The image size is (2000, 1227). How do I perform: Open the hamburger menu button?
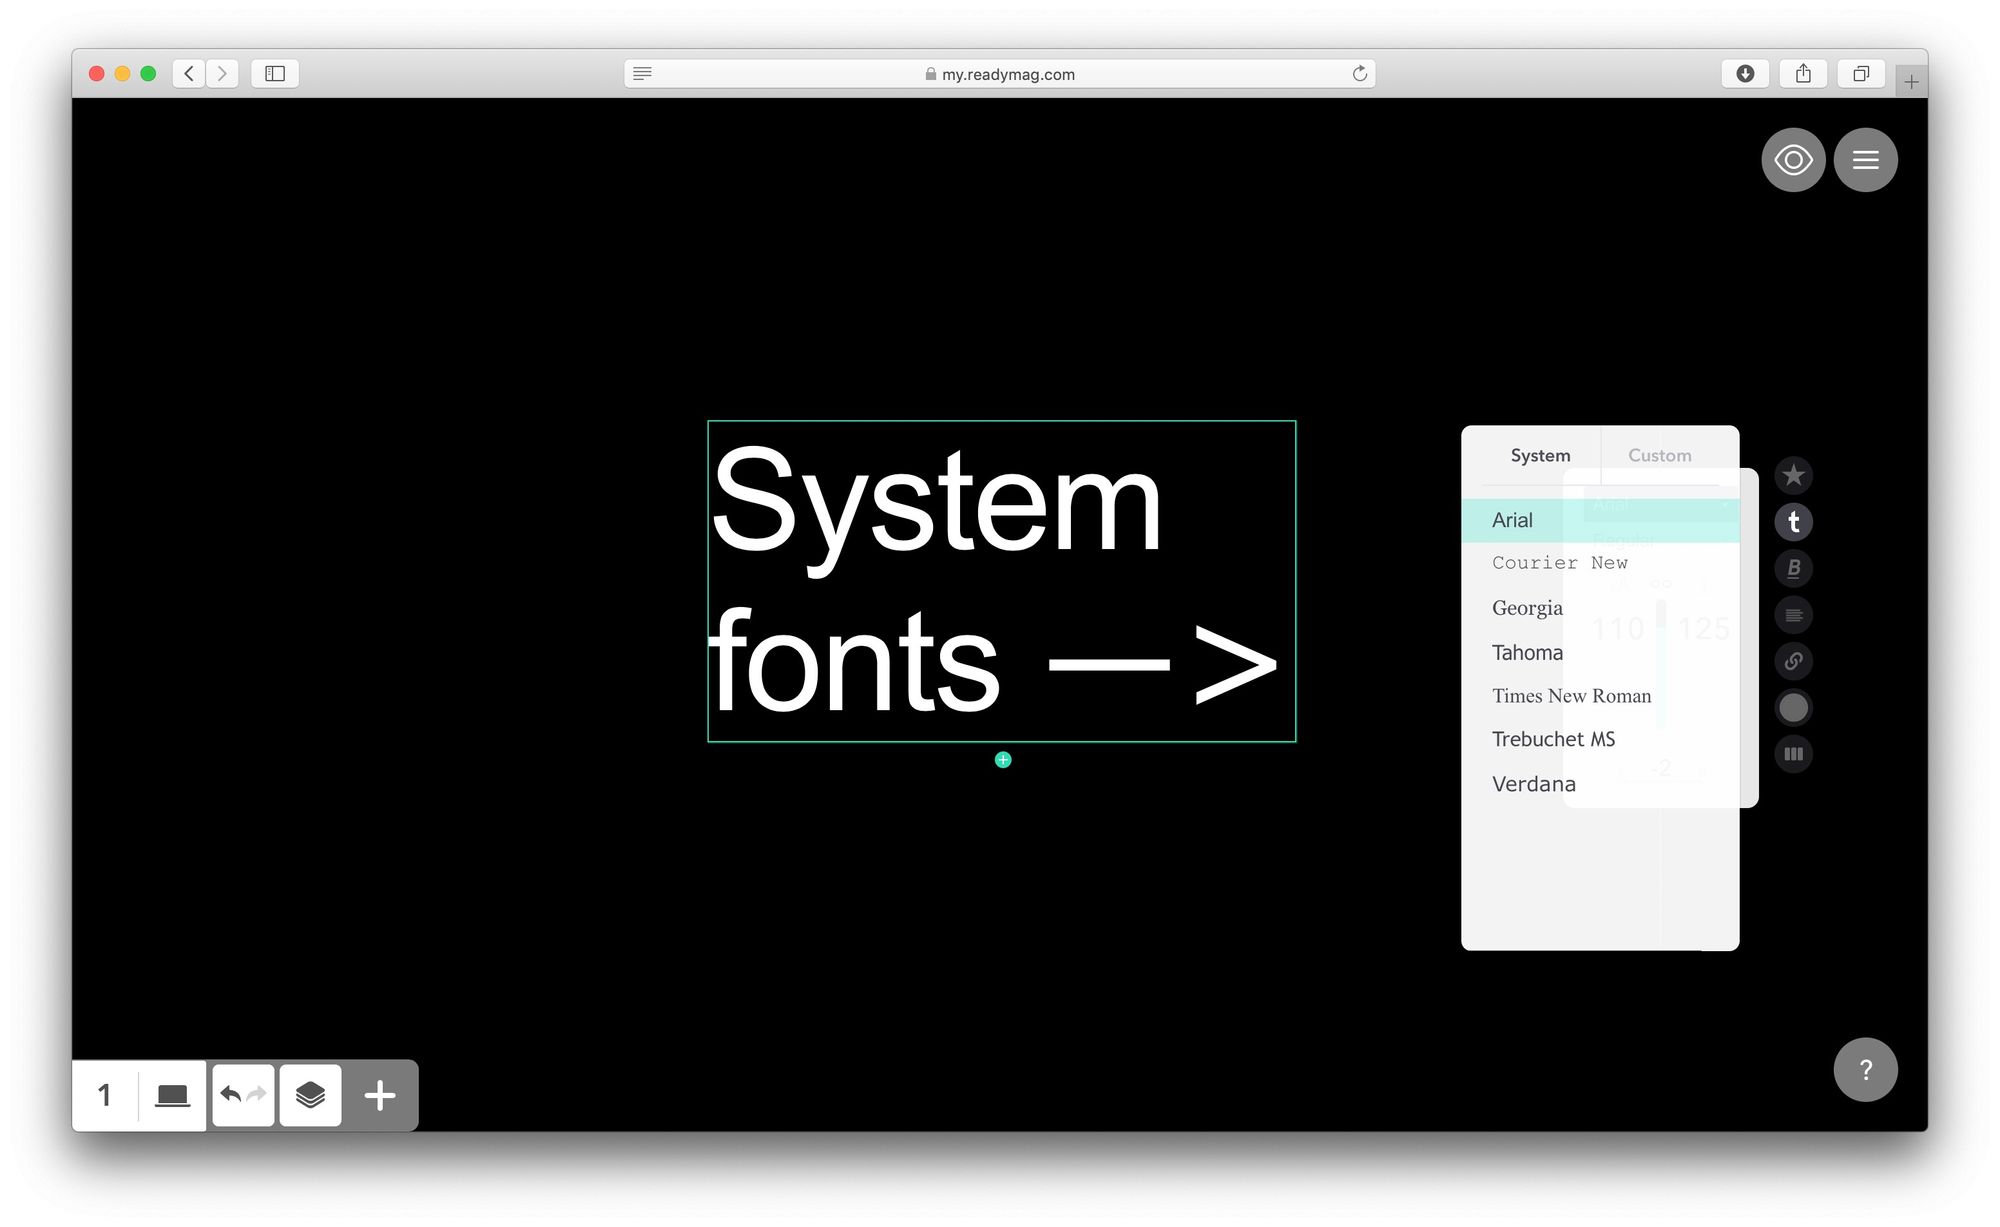(x=1865, y=160)
